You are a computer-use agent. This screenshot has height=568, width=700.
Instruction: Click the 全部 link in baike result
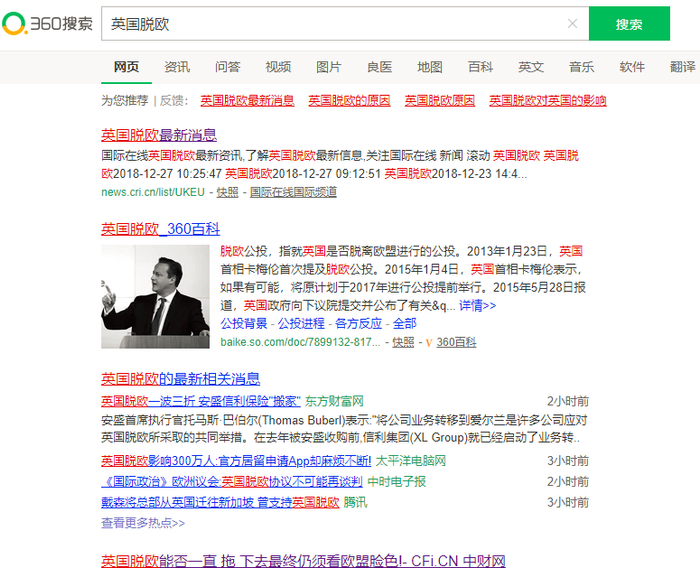click(404, 323)
